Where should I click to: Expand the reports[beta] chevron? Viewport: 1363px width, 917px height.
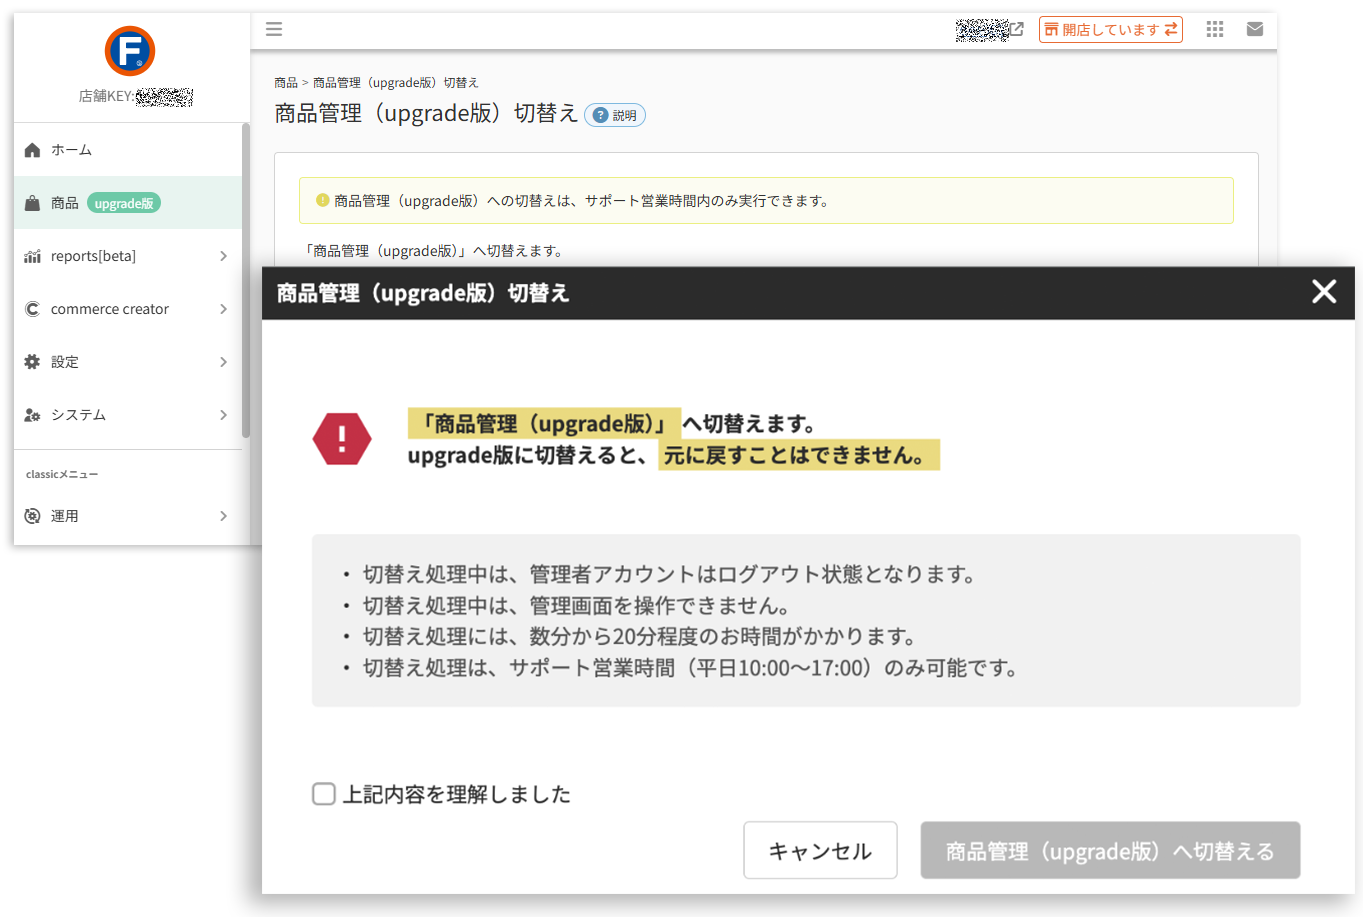(x=223, y=256)
